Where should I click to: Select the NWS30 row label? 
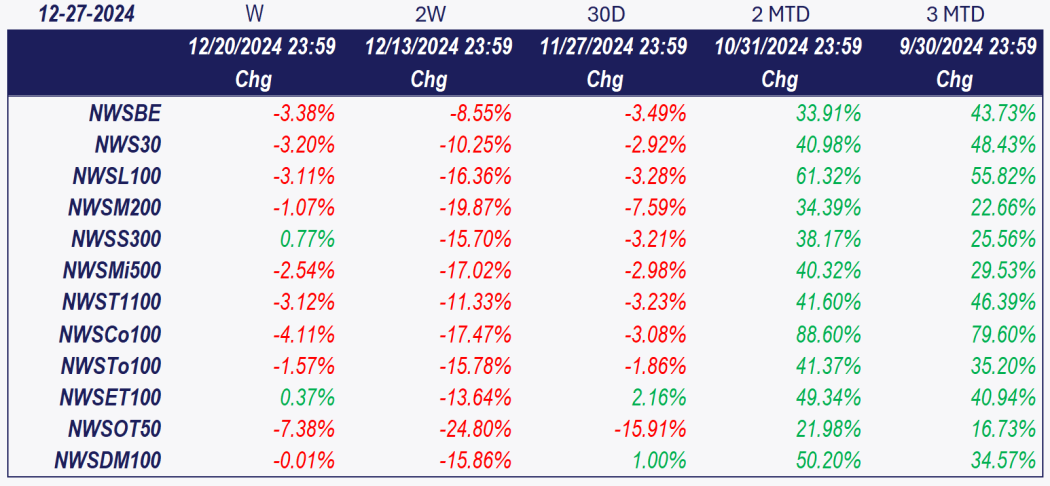128,145
